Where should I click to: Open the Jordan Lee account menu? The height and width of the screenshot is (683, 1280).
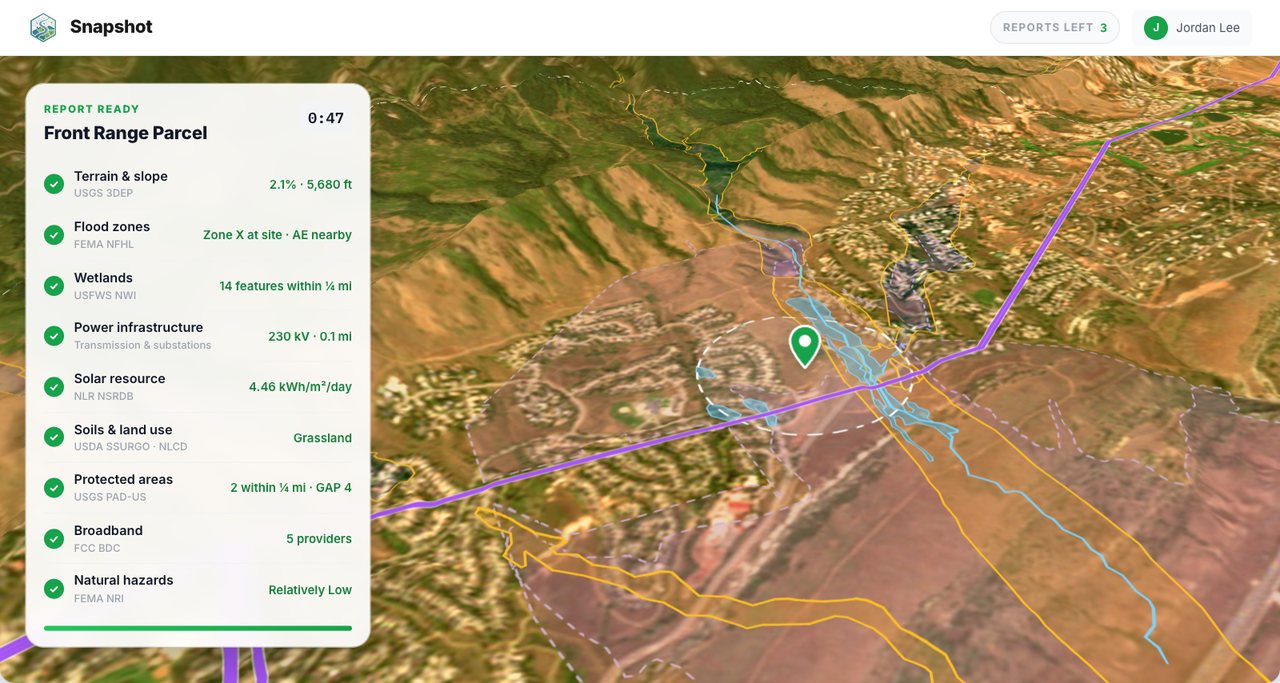coord(1192,28)
